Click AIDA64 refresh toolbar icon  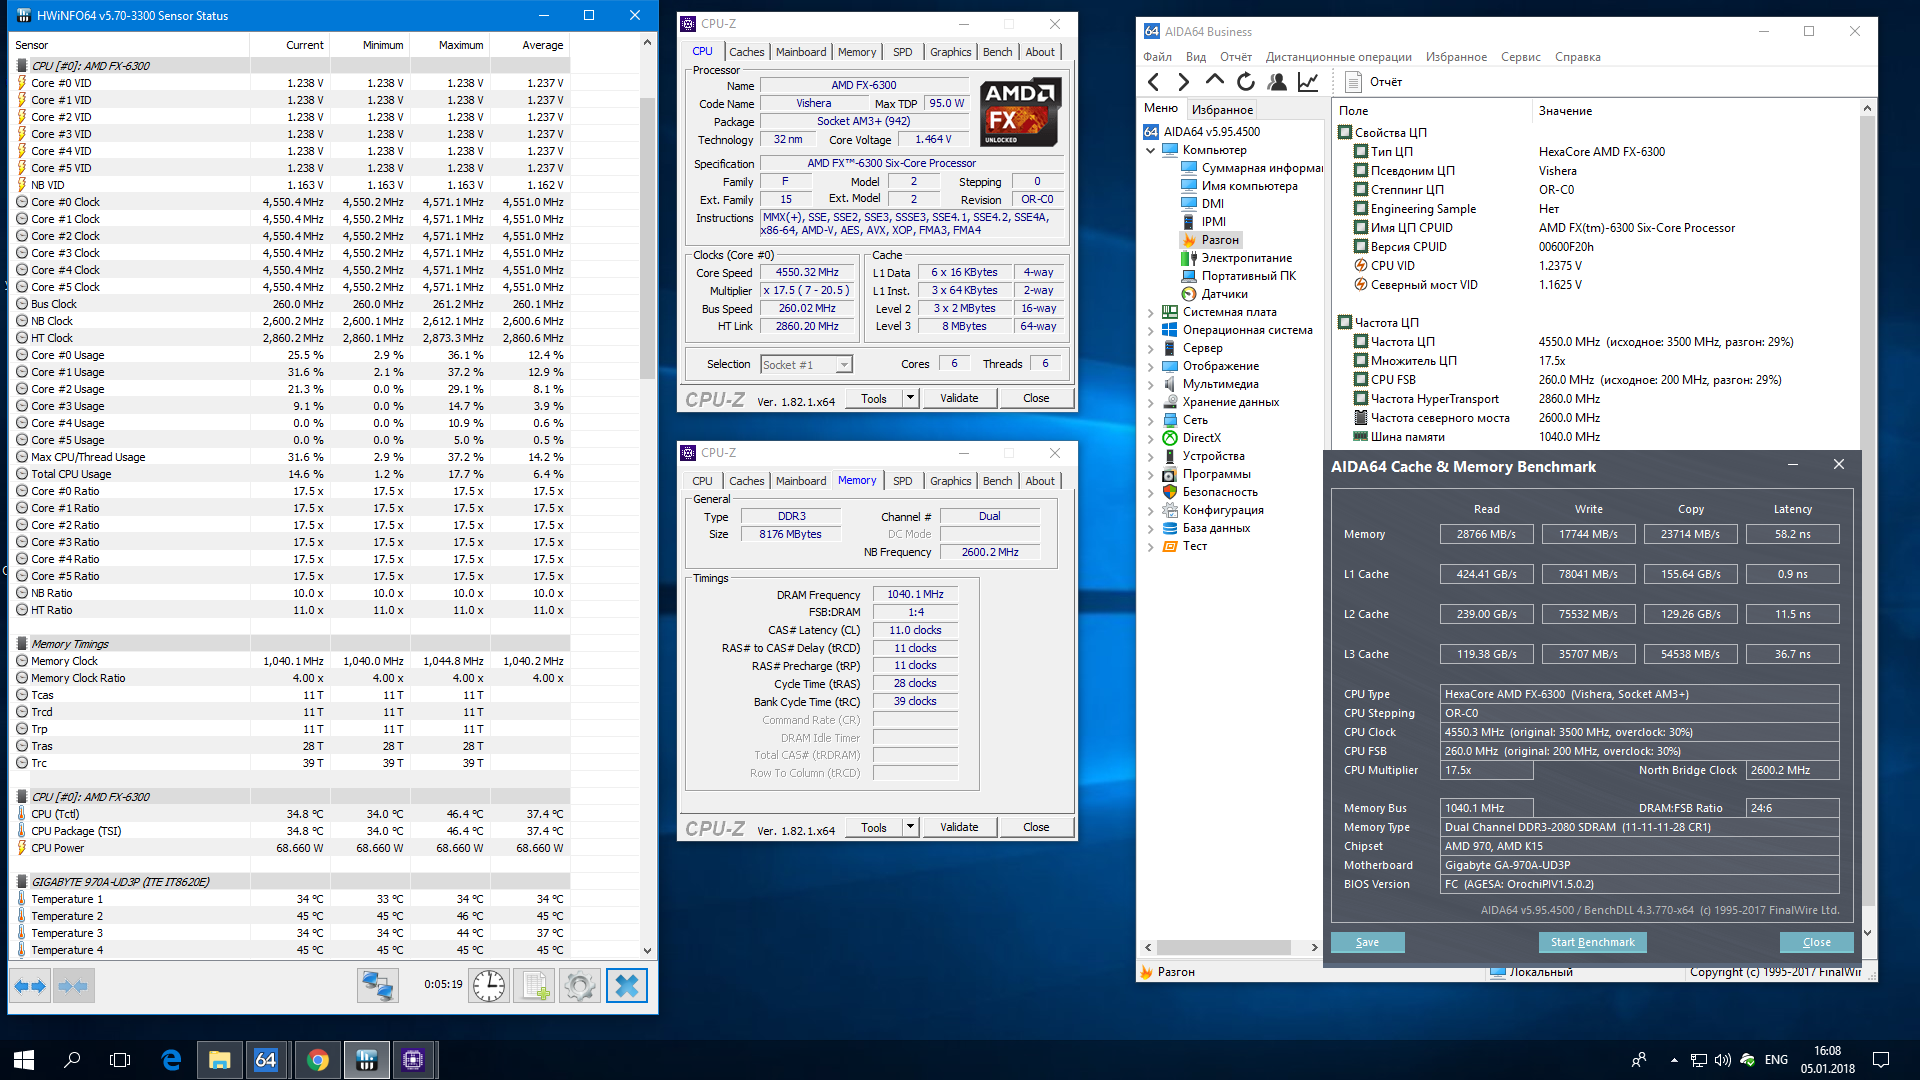pyautogui.click(x=1245, y=82)
